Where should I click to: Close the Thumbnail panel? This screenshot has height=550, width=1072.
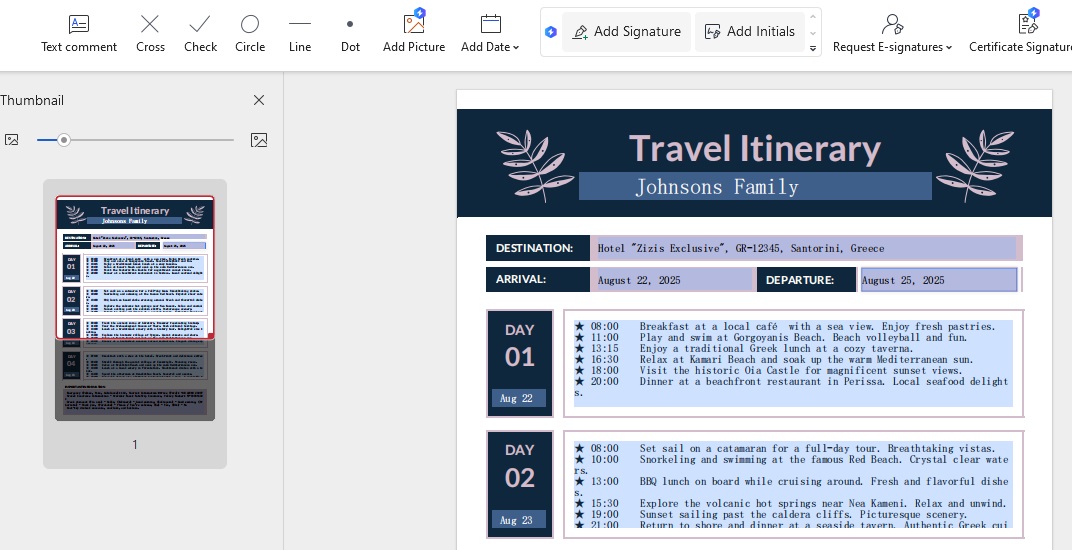coord(258,100)
